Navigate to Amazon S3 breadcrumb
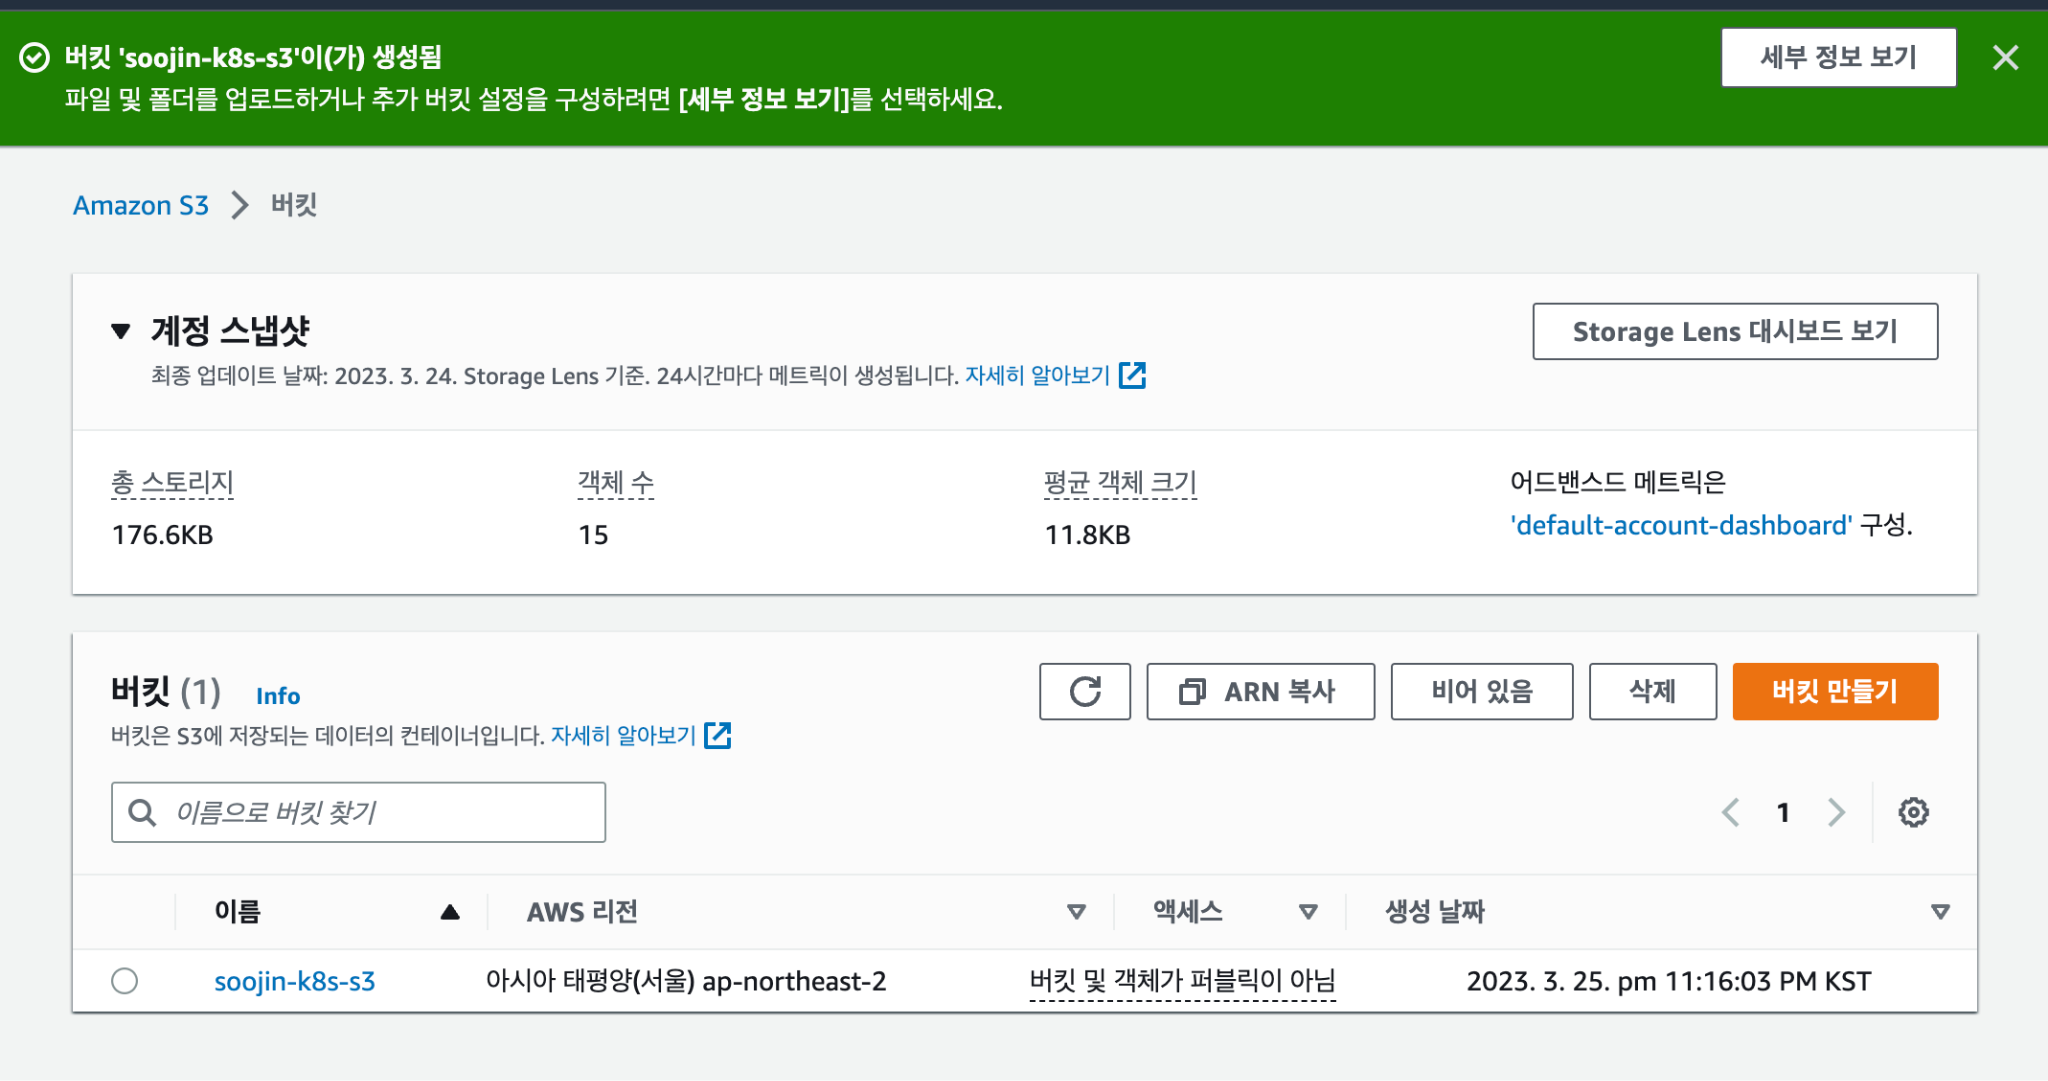 [141, 205]
